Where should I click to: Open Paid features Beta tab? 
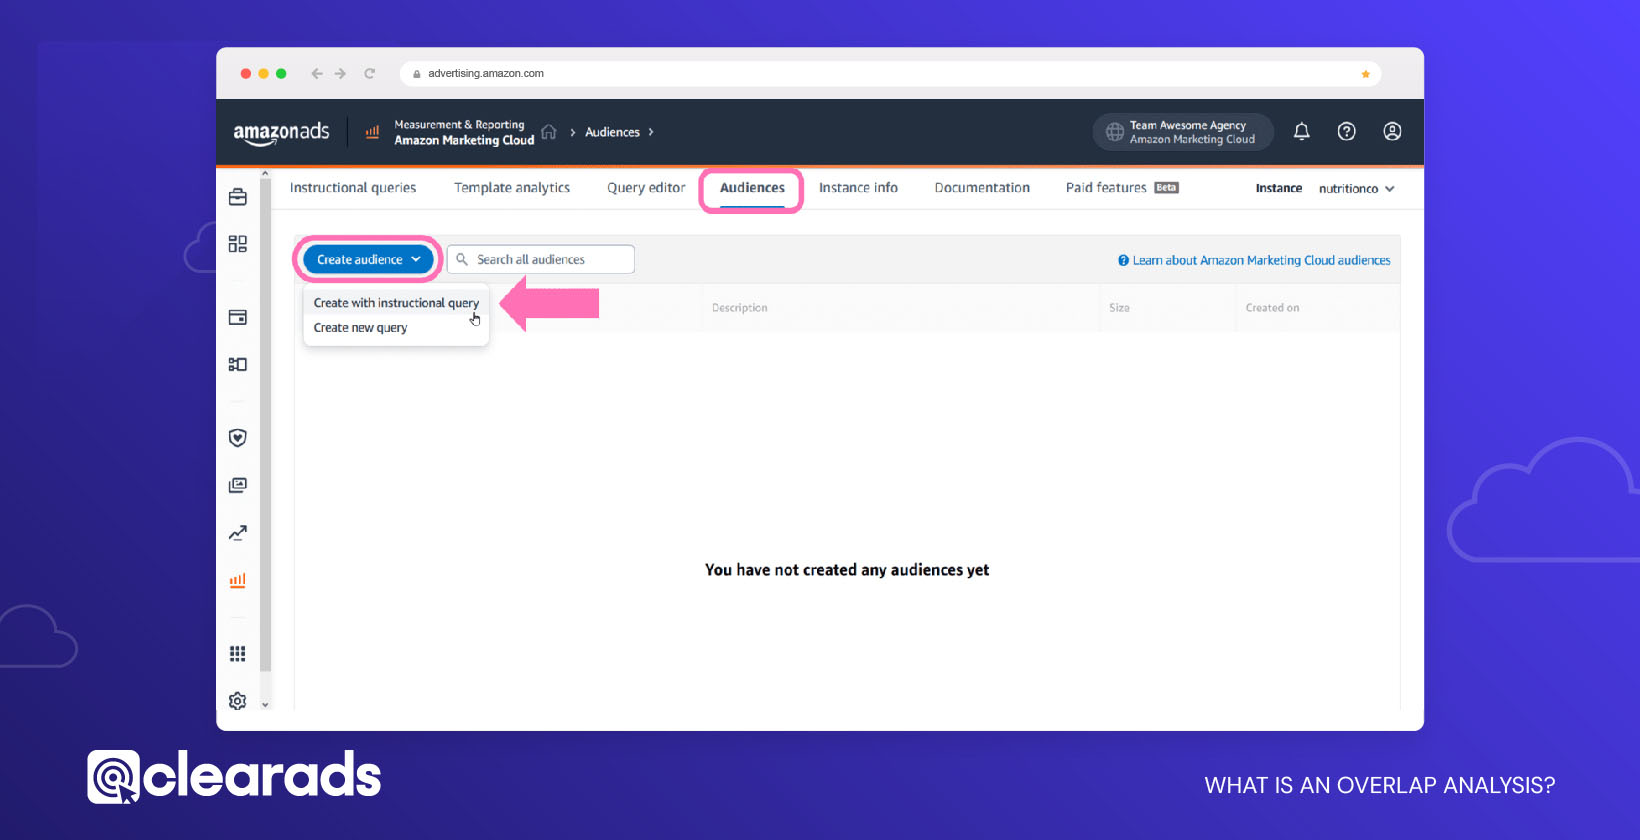1122,188
